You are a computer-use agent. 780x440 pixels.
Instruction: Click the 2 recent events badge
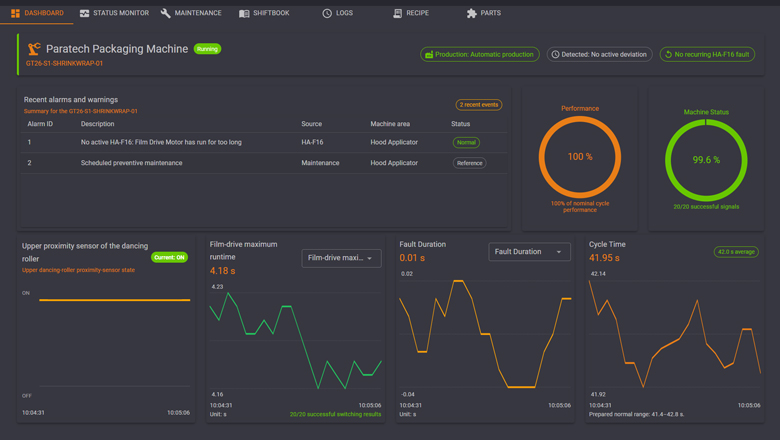pyautogui.click(x=479, y=104)
